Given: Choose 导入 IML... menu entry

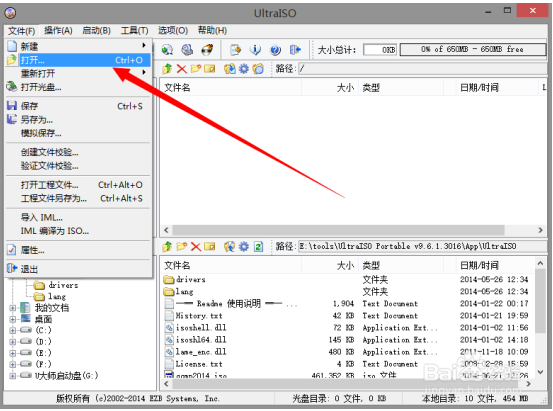Looking at the screenshot, I should [78, 217].
